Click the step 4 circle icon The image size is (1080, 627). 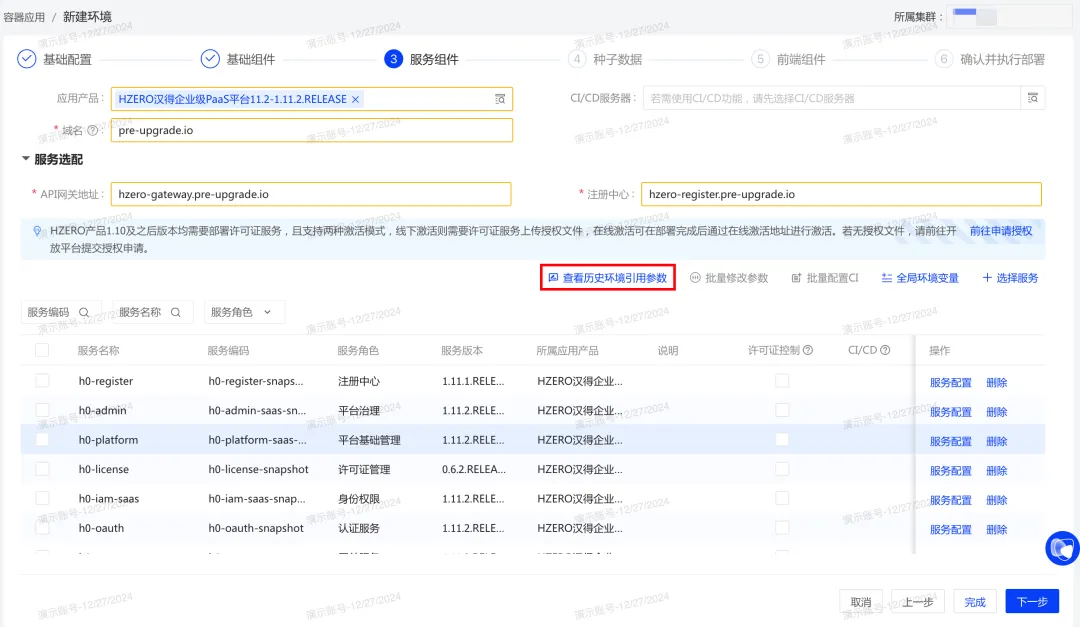click(577, 59)
